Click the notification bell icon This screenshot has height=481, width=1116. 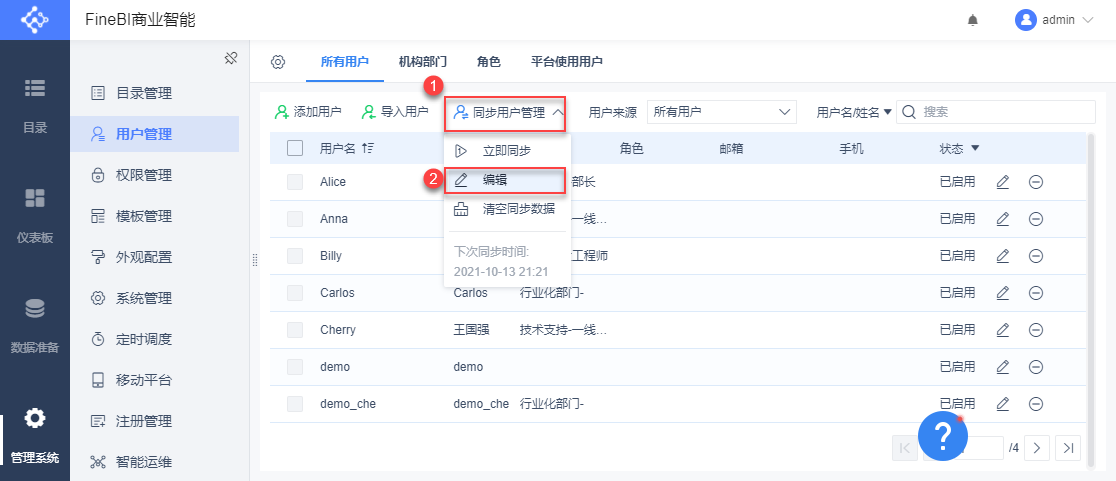click(x=973, y=20)
